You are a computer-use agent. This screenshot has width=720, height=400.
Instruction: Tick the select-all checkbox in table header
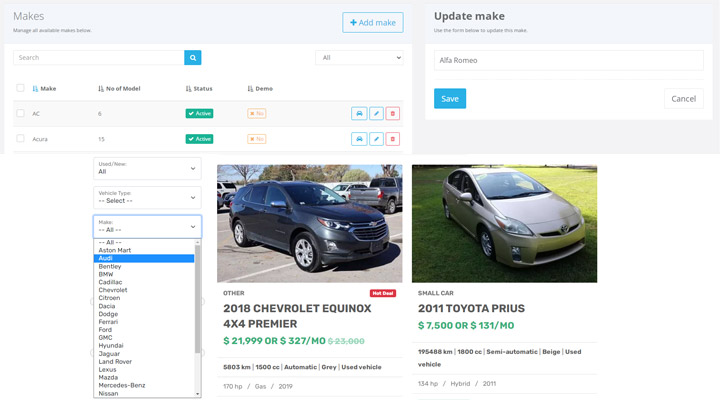pyautogui.click(x=20, y=88)
